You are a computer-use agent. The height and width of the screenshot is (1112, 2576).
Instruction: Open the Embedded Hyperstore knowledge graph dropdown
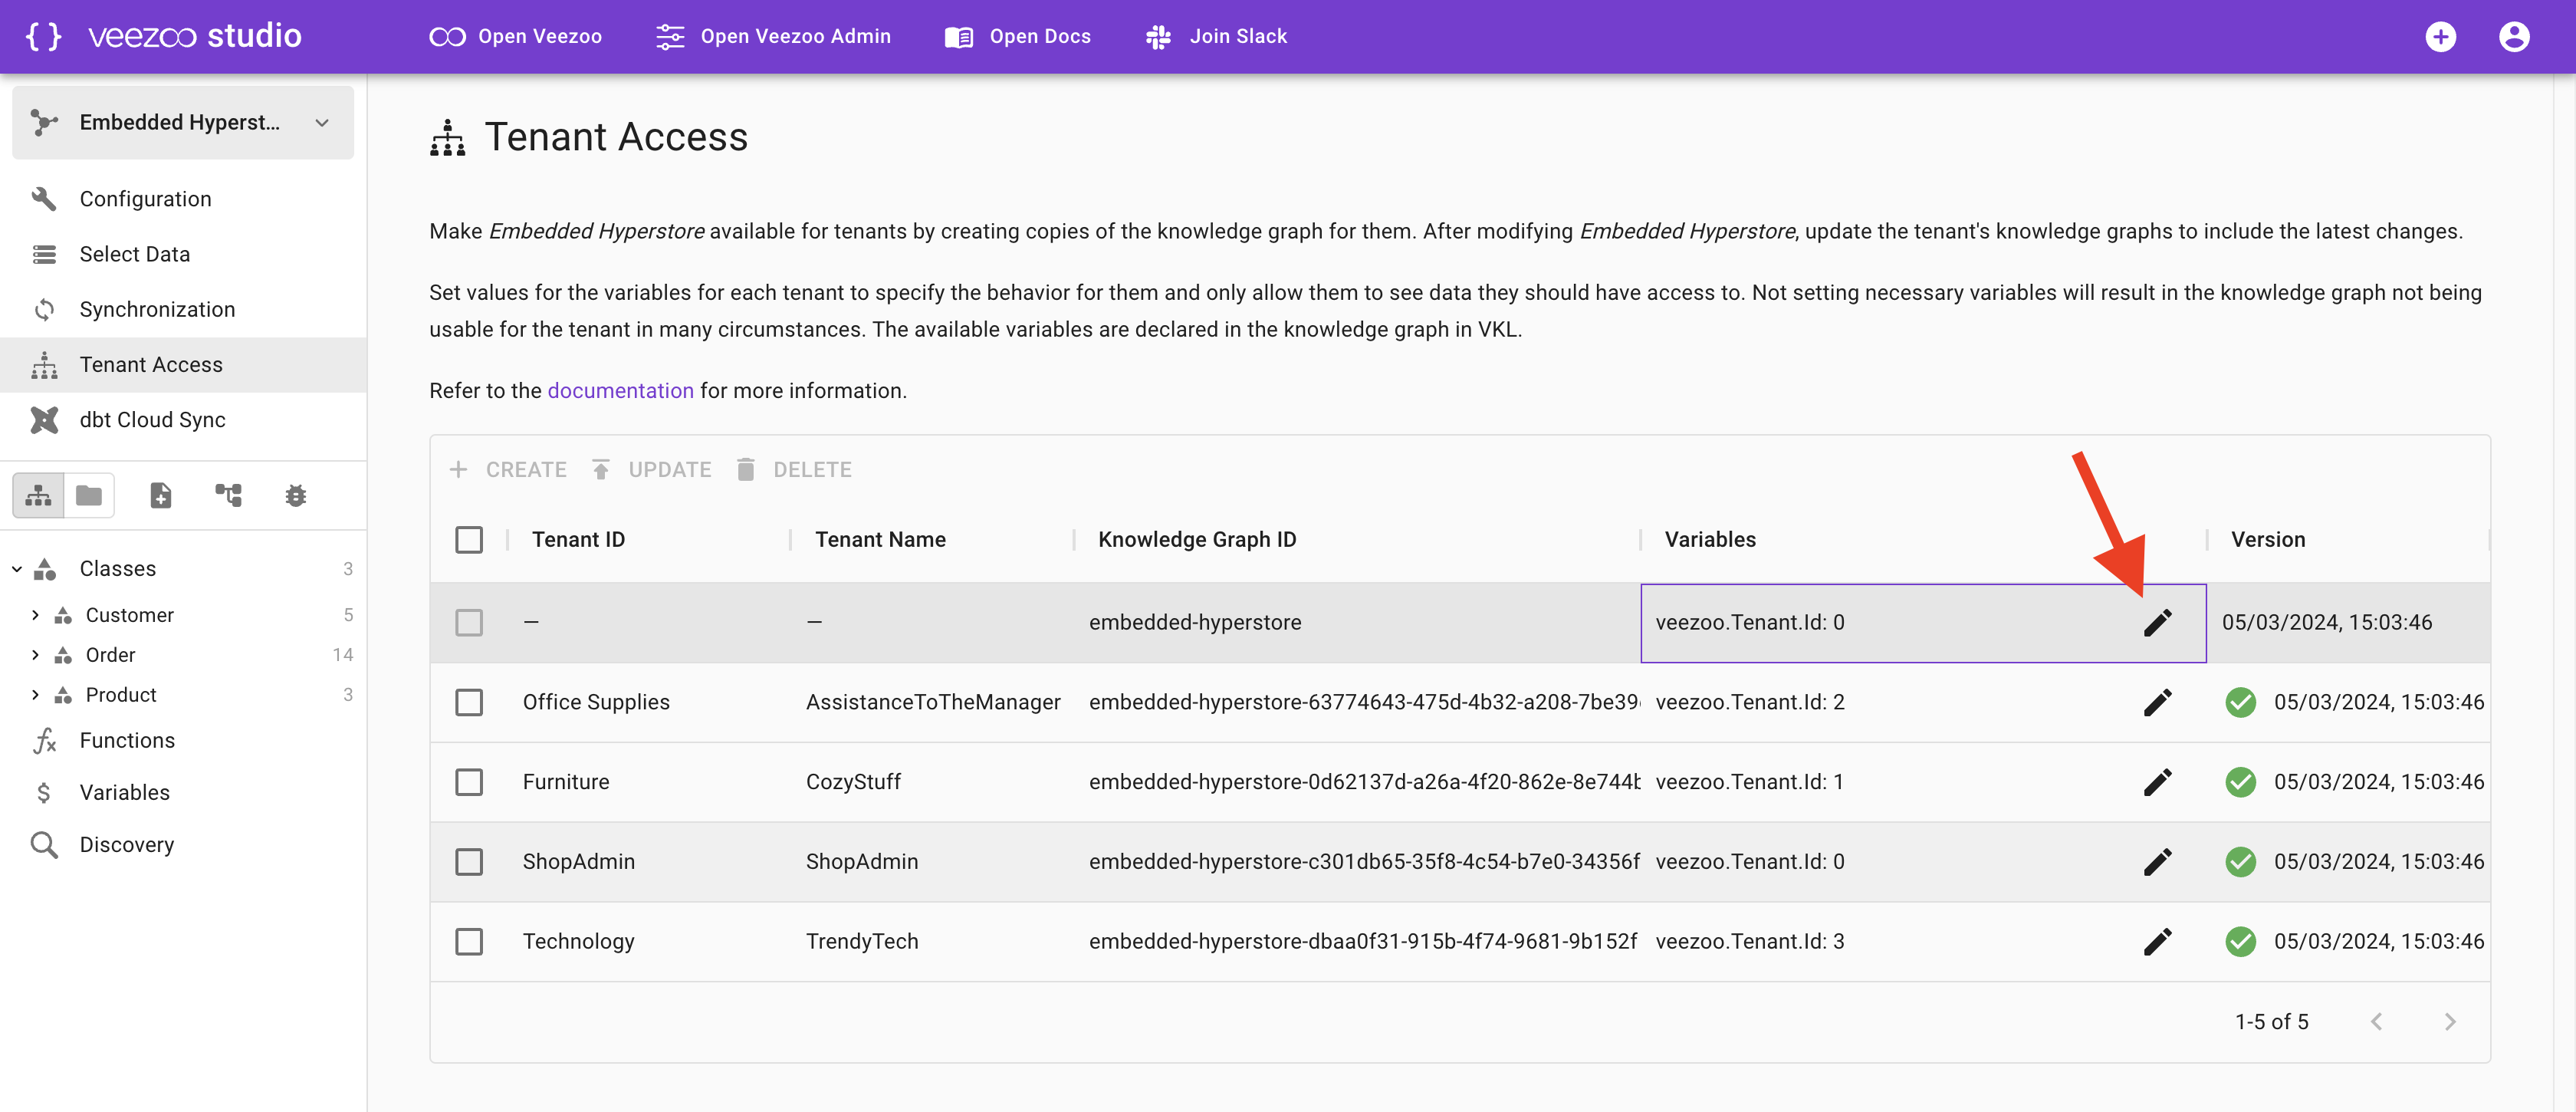click(183, 122)
